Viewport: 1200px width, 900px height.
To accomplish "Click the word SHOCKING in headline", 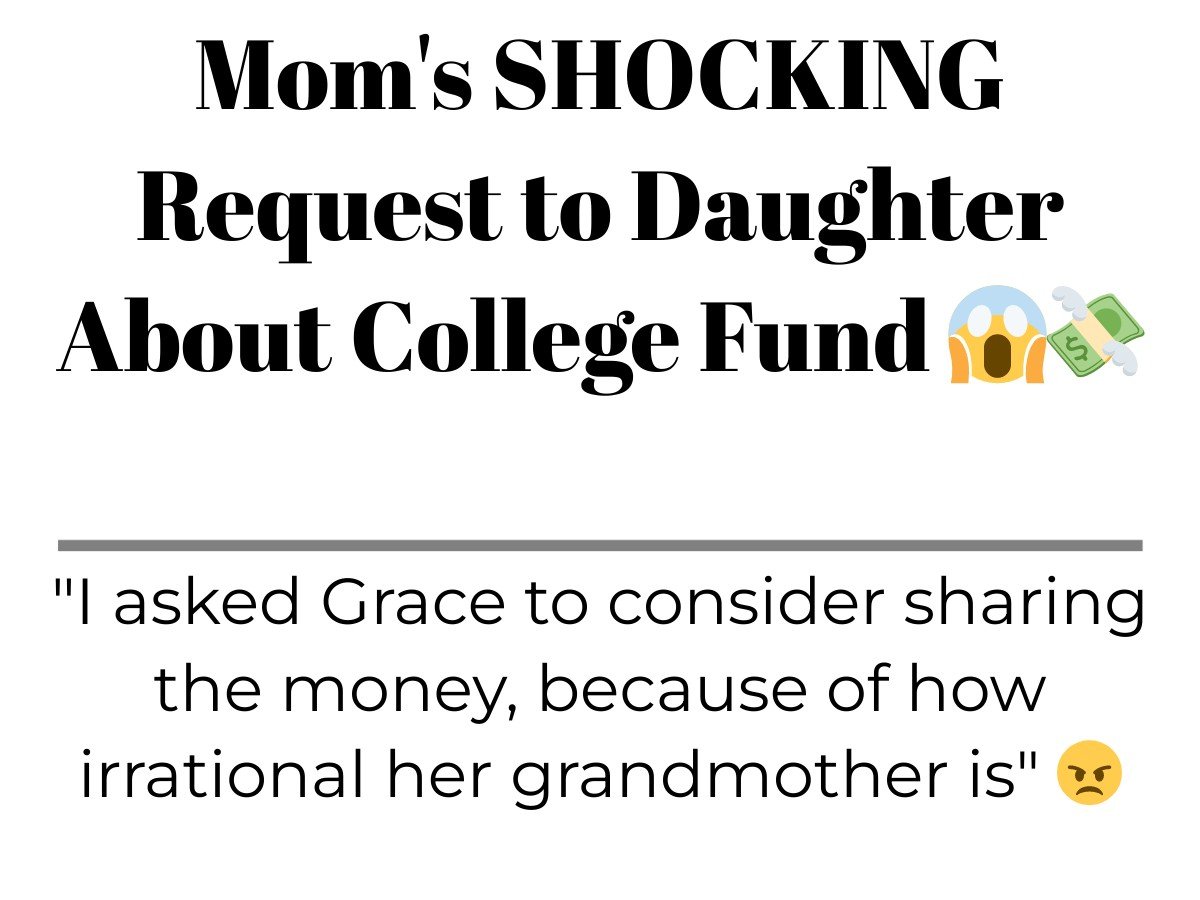I will 748,77.
